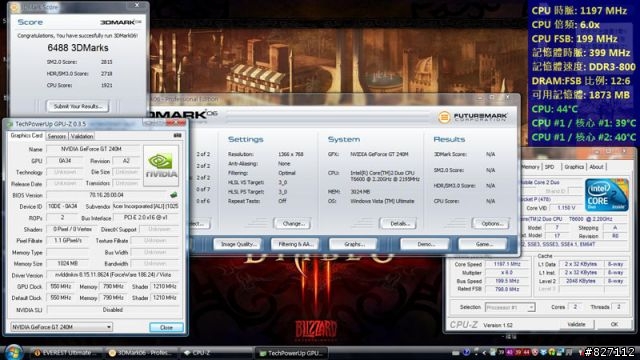This screenshot has width=640, height=360.
Task: Click Change... button under Settings
Action: (293, 223)
